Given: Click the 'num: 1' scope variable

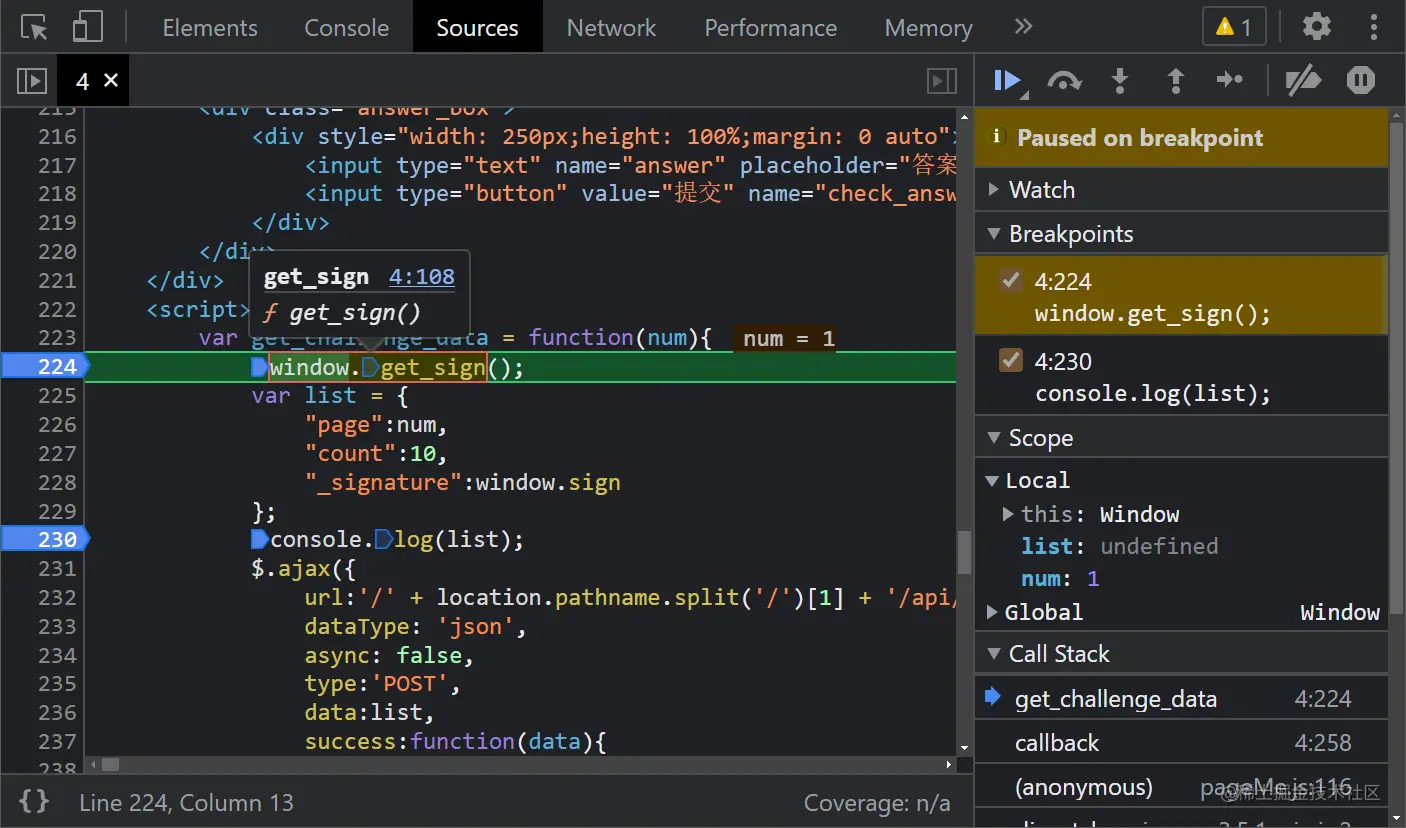Looking at the screenshot, I should (1060, 579).
